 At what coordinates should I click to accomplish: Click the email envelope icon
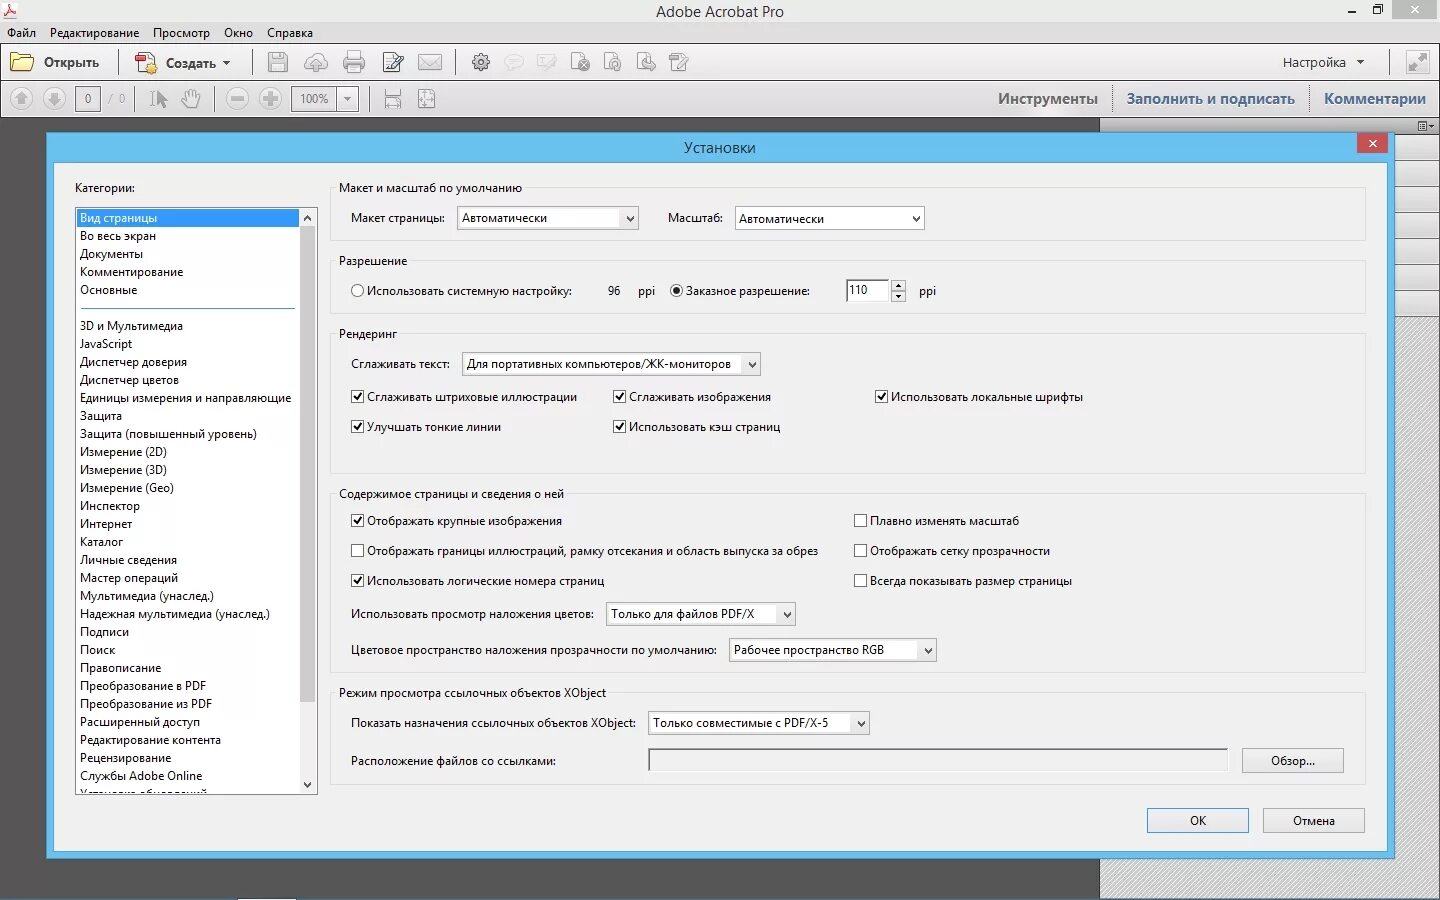pyautogui.click(x=430, y=62)
